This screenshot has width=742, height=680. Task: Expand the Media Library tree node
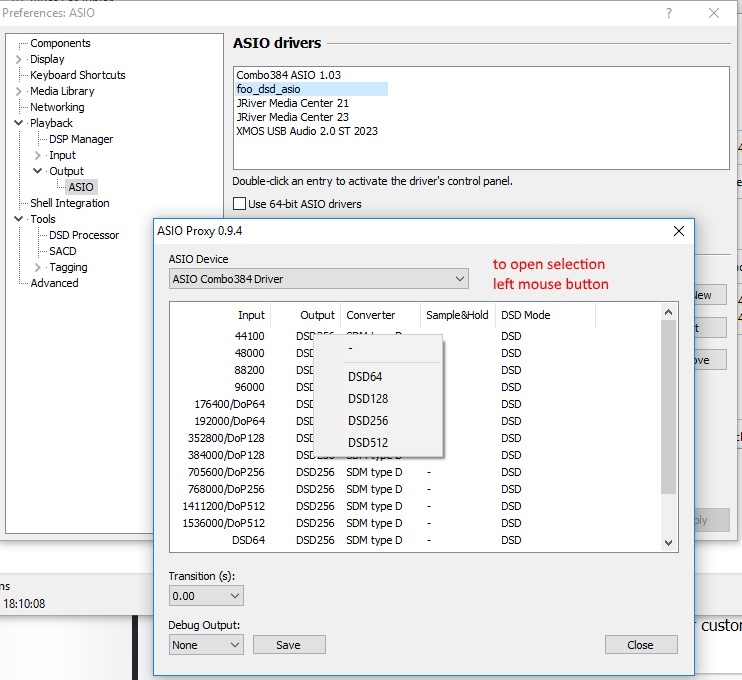tap(19, 91)
